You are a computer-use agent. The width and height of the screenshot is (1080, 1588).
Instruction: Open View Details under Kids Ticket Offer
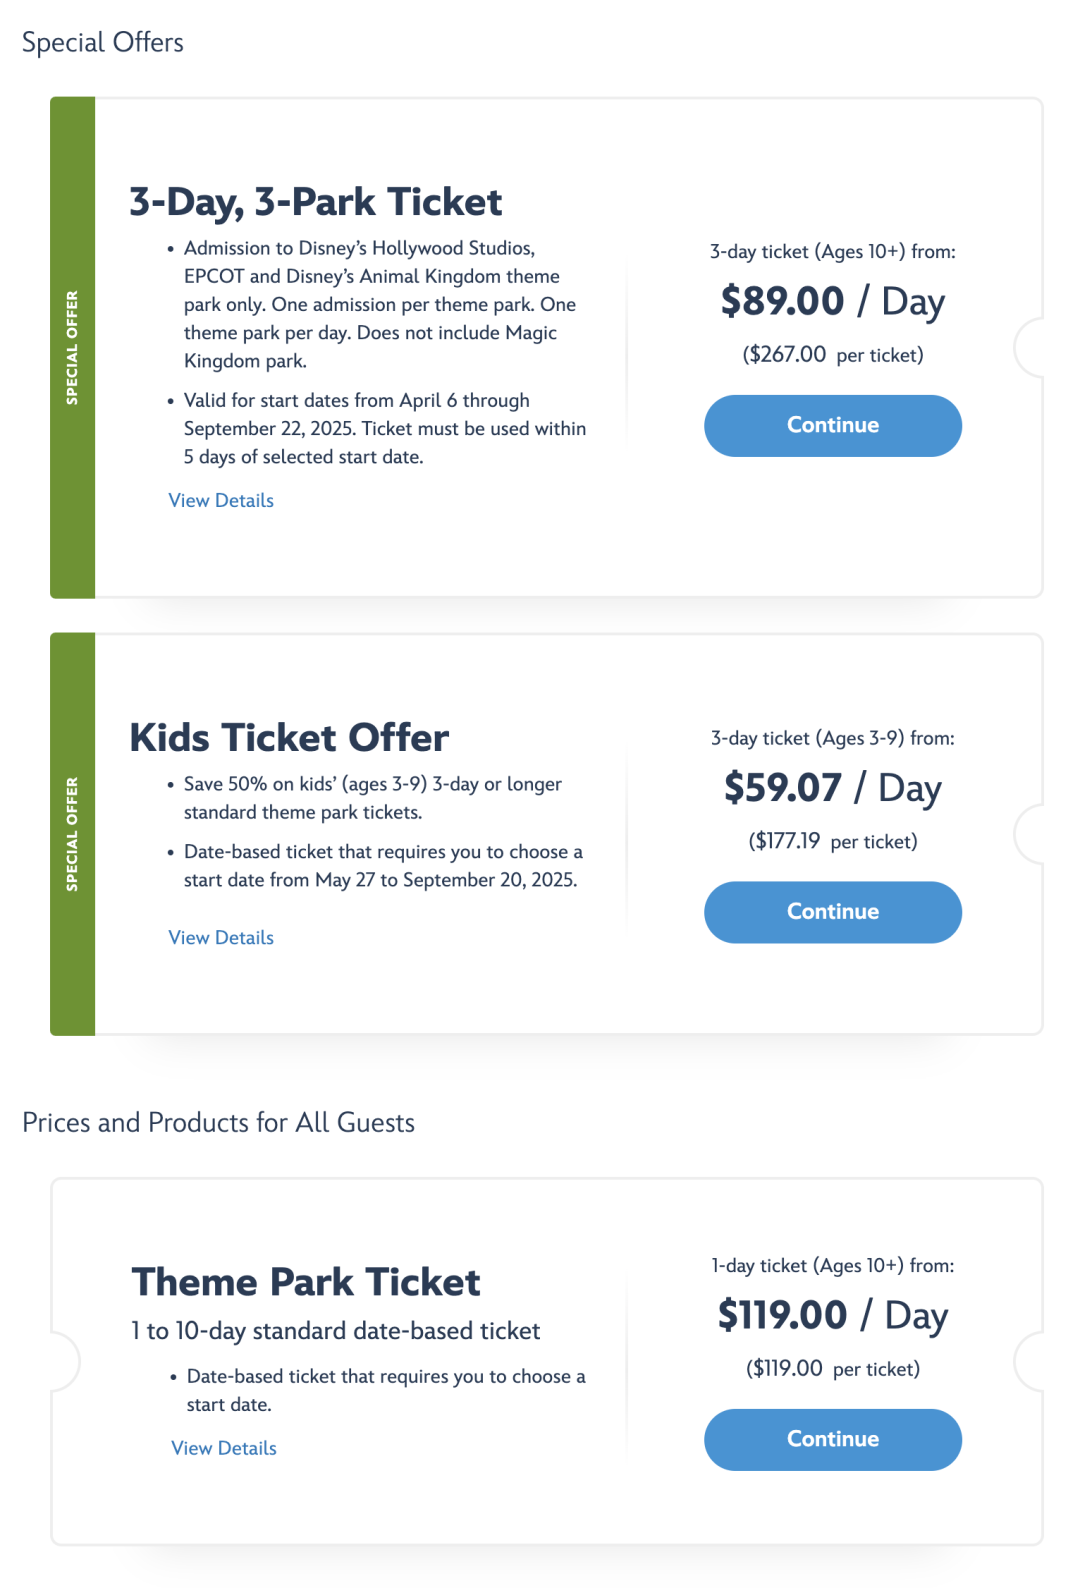(x=221, y=937)
